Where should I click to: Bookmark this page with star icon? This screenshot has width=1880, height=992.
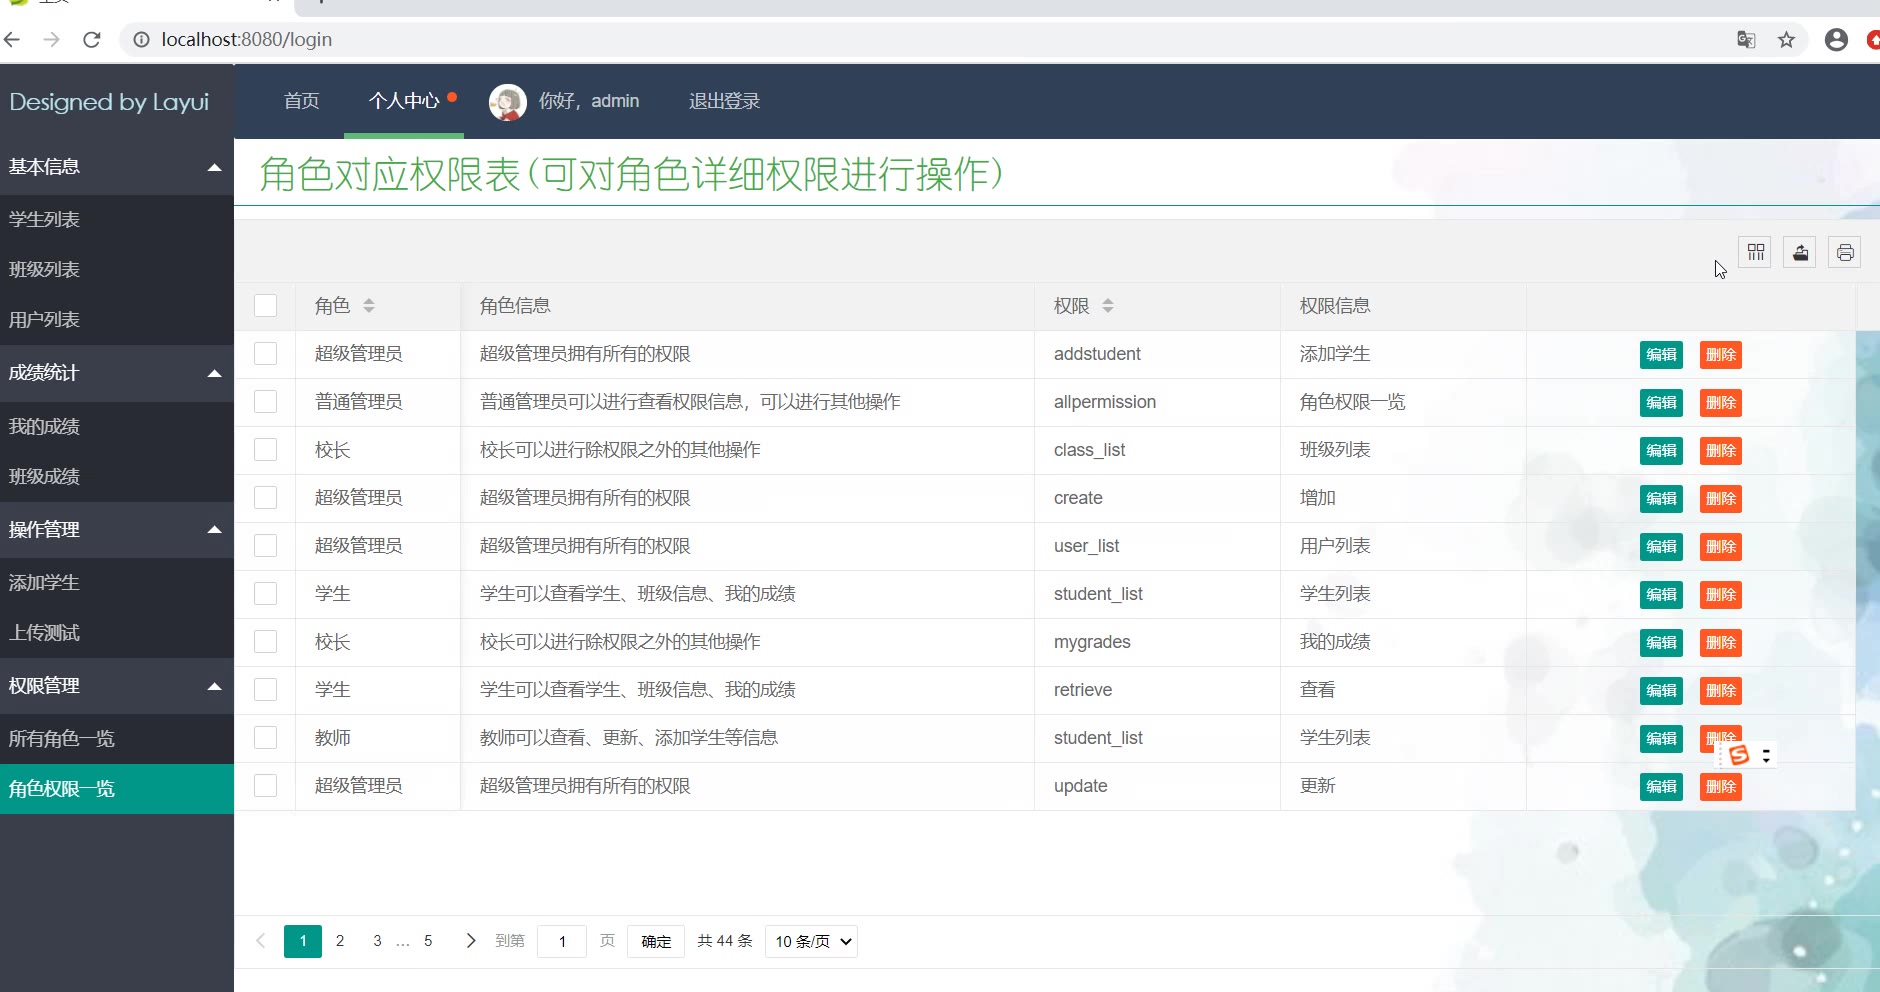click(x=1786, y=40)
